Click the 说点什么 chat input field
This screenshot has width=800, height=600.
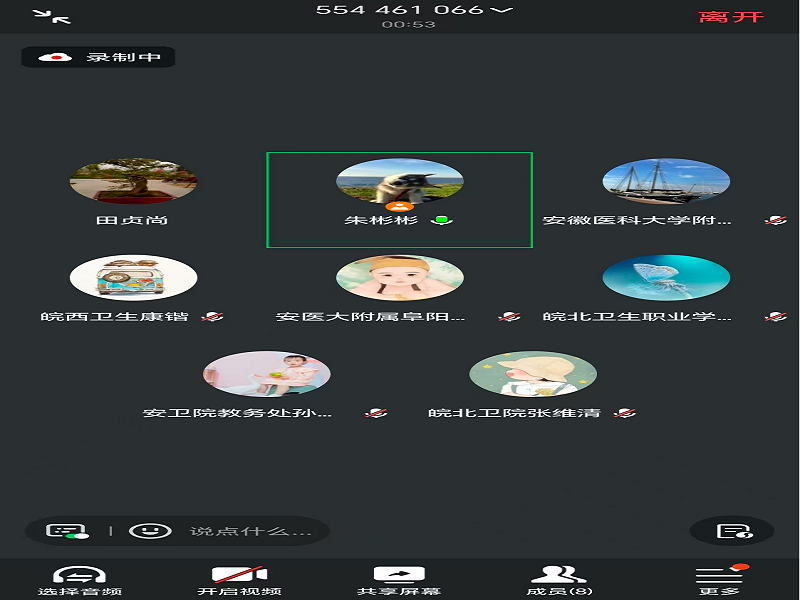tap(251, 531)
